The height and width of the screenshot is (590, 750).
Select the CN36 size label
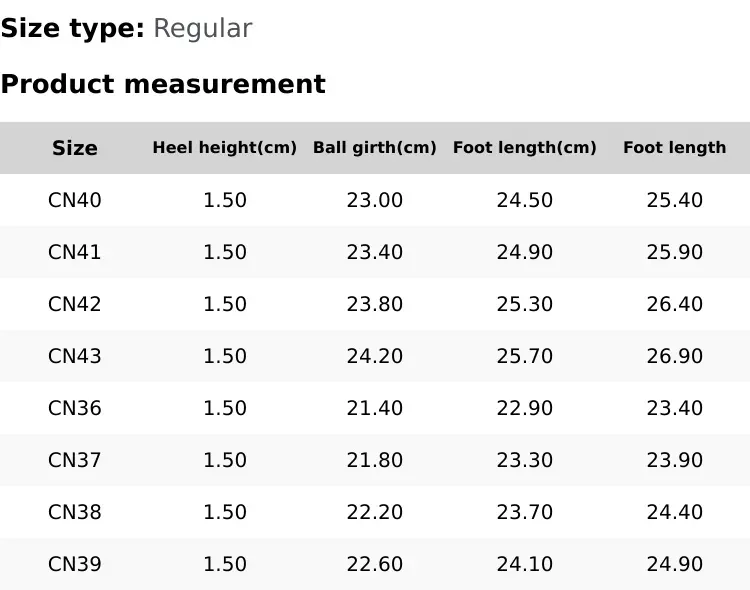75,408
